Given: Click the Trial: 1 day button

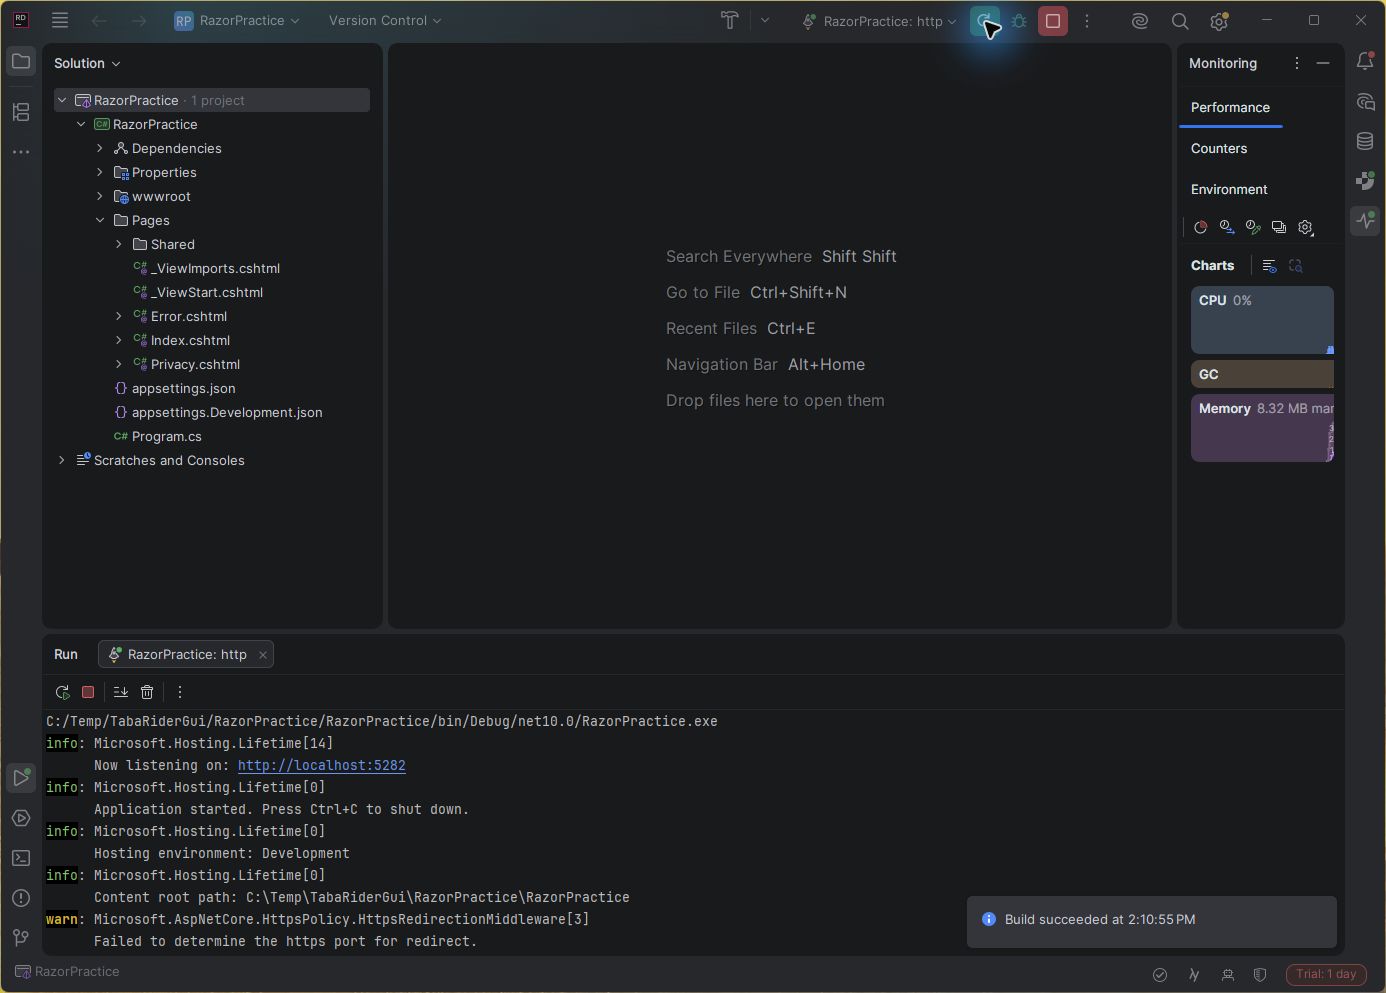Looking at the screenshot, I should 1326,974.
